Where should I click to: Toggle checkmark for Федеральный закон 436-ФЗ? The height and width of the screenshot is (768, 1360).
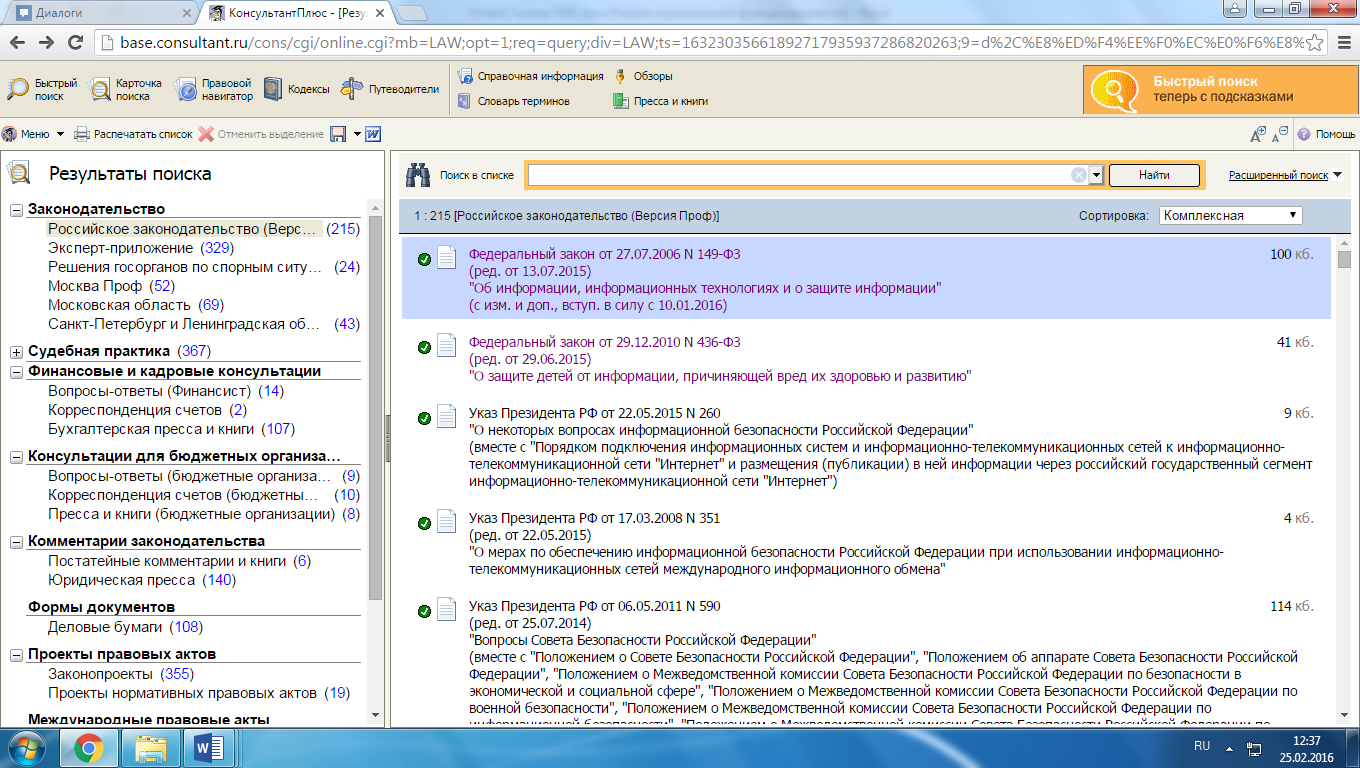pos(424,347)
